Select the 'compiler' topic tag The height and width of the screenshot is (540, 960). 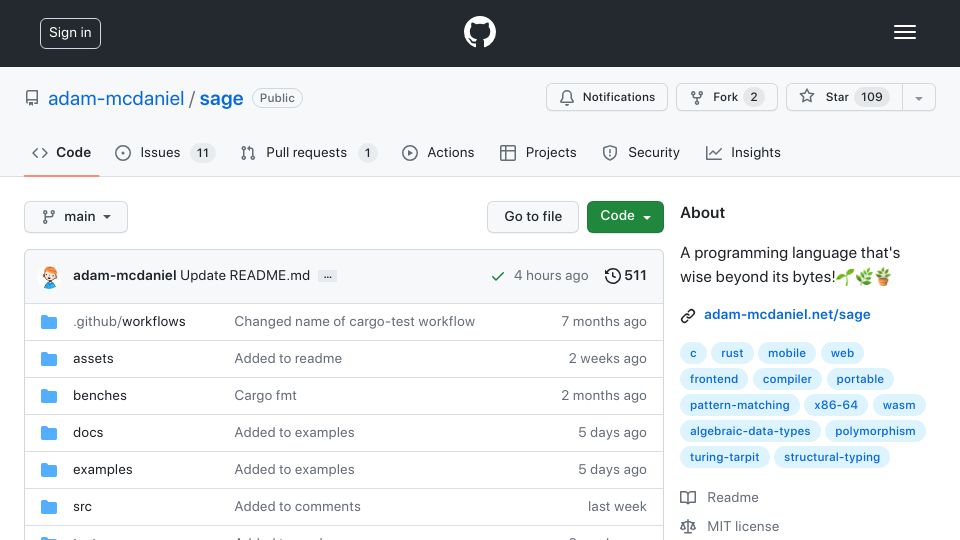(787, 379)
